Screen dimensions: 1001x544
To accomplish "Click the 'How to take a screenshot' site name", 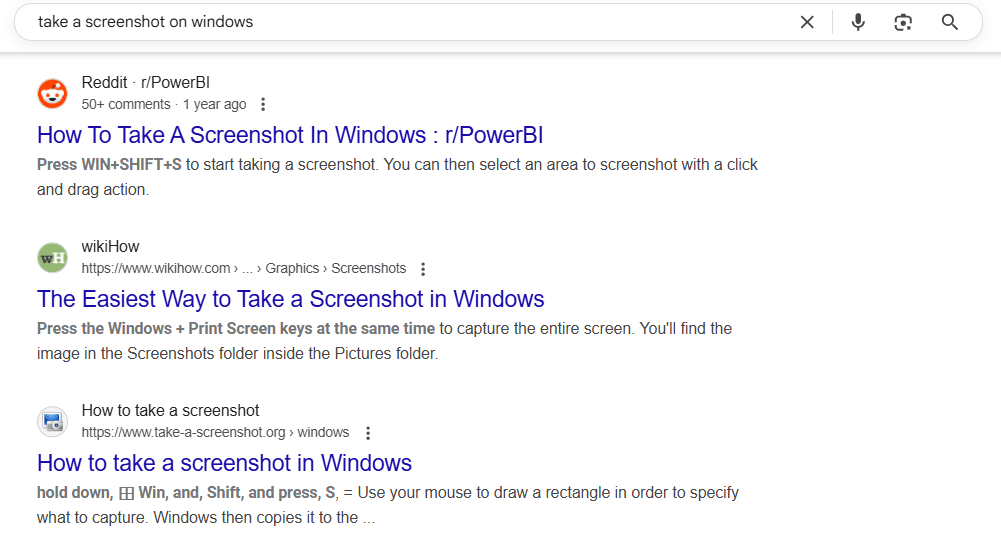I will pos(170,411).
